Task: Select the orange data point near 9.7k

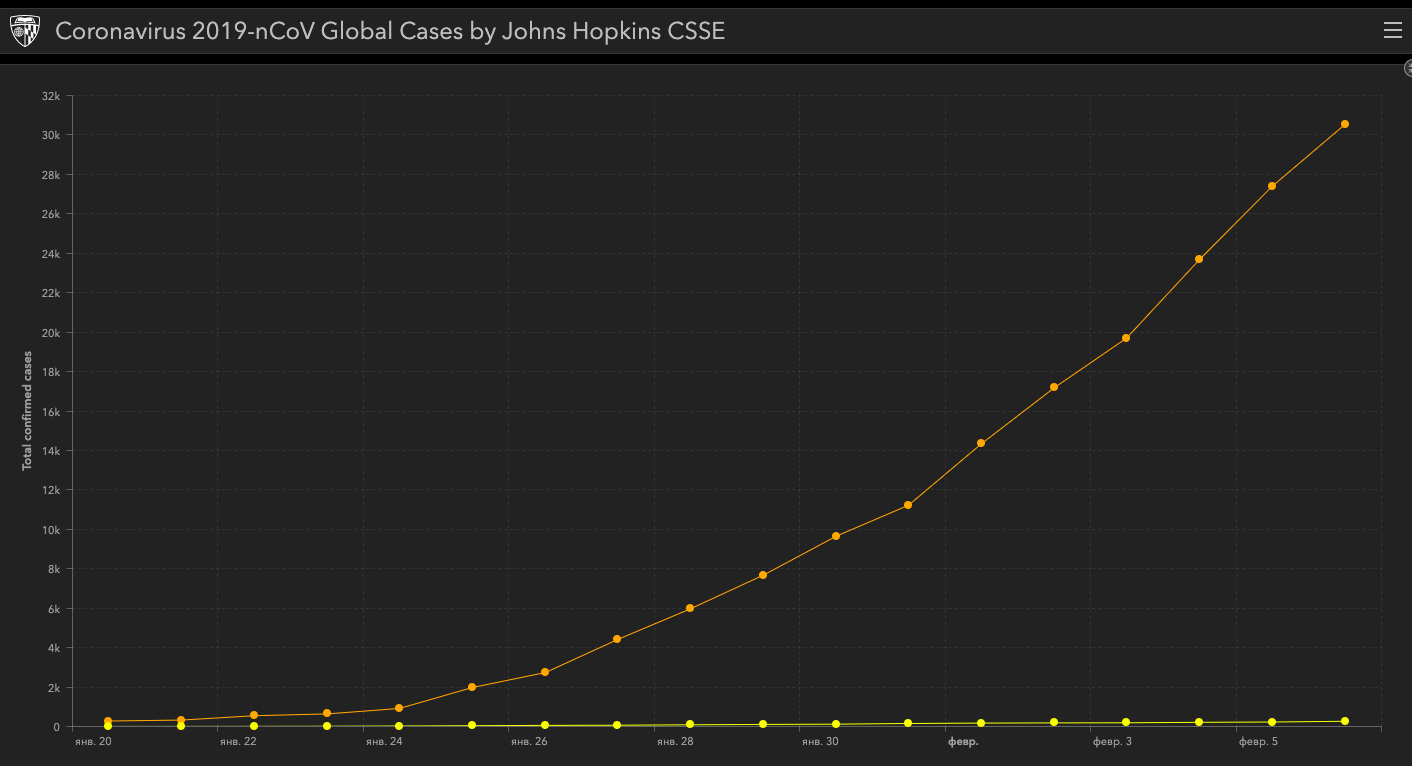Action: pyautogui.click(x=836, y=536)
